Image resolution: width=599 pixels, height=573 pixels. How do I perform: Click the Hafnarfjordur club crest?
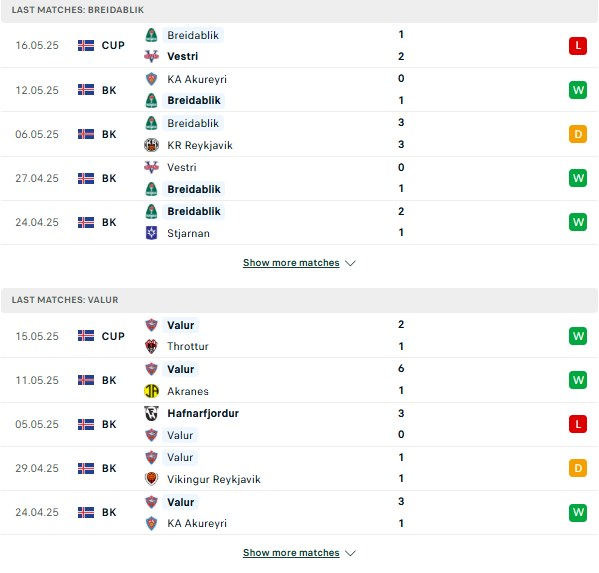[151, 413]
